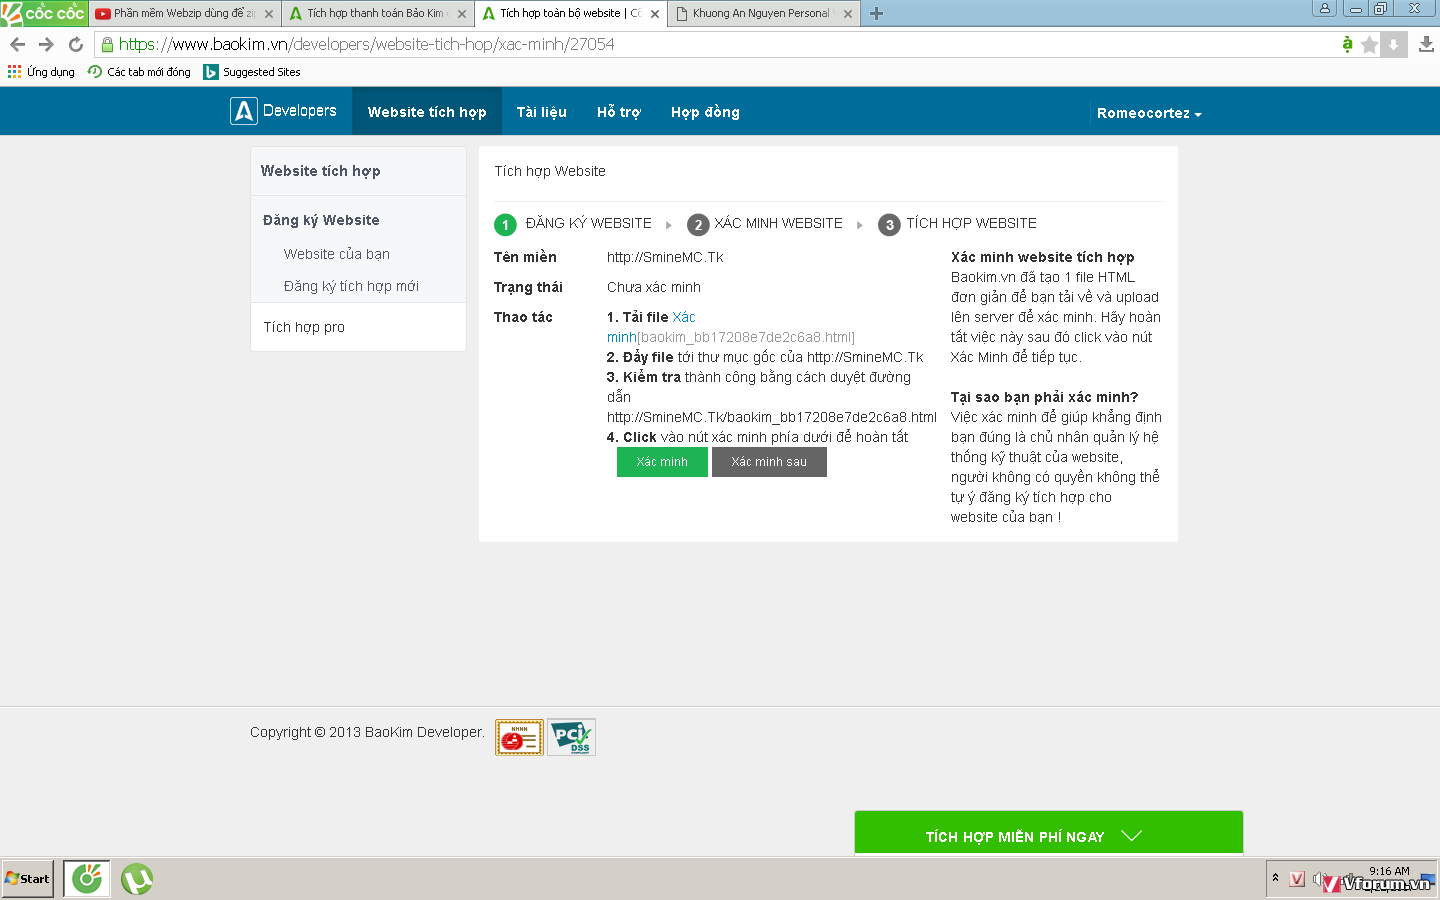
Task: Click the Copyright © 2013 BaoKim Developer text
Action: click(367, 732)
